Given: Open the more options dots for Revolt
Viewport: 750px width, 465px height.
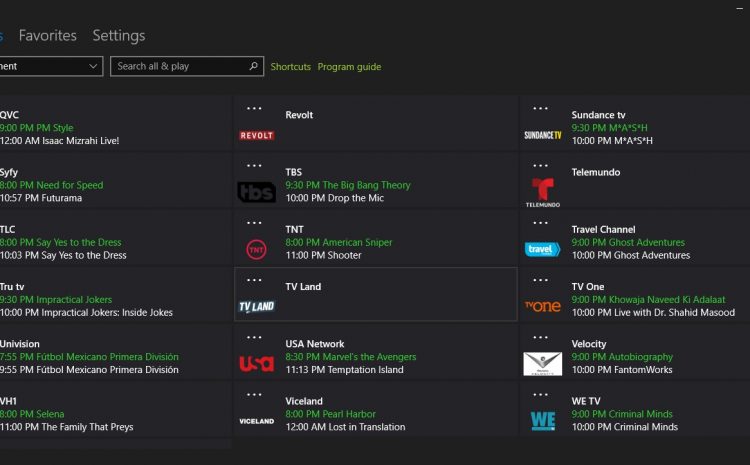Looking at the screenshot, I should tap(254, 109).
